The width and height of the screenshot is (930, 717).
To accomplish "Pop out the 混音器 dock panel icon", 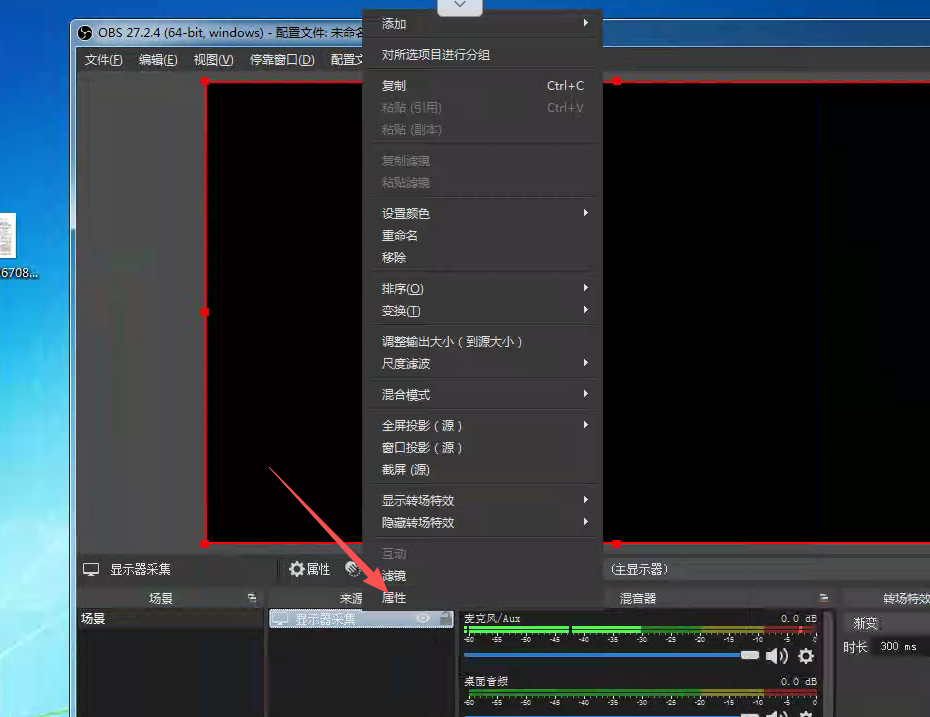I will click(x=823, y=598).
